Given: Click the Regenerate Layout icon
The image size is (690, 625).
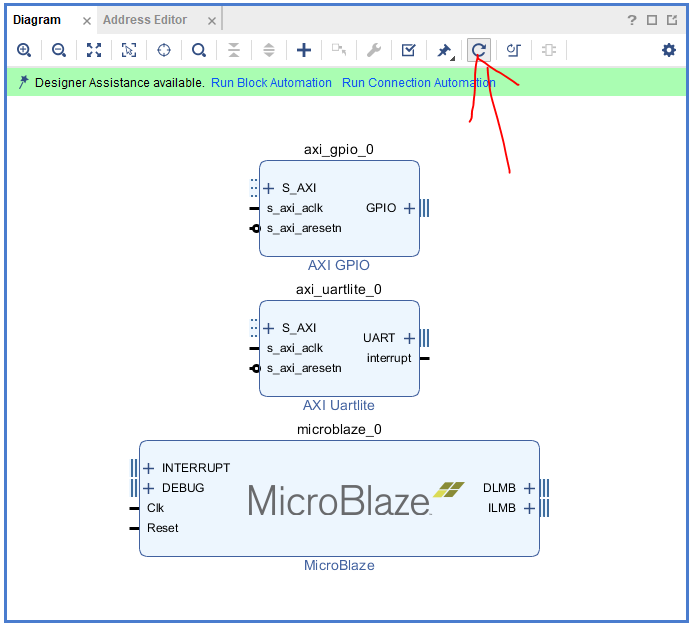Looking at the screenshot, I should point(479,50).
